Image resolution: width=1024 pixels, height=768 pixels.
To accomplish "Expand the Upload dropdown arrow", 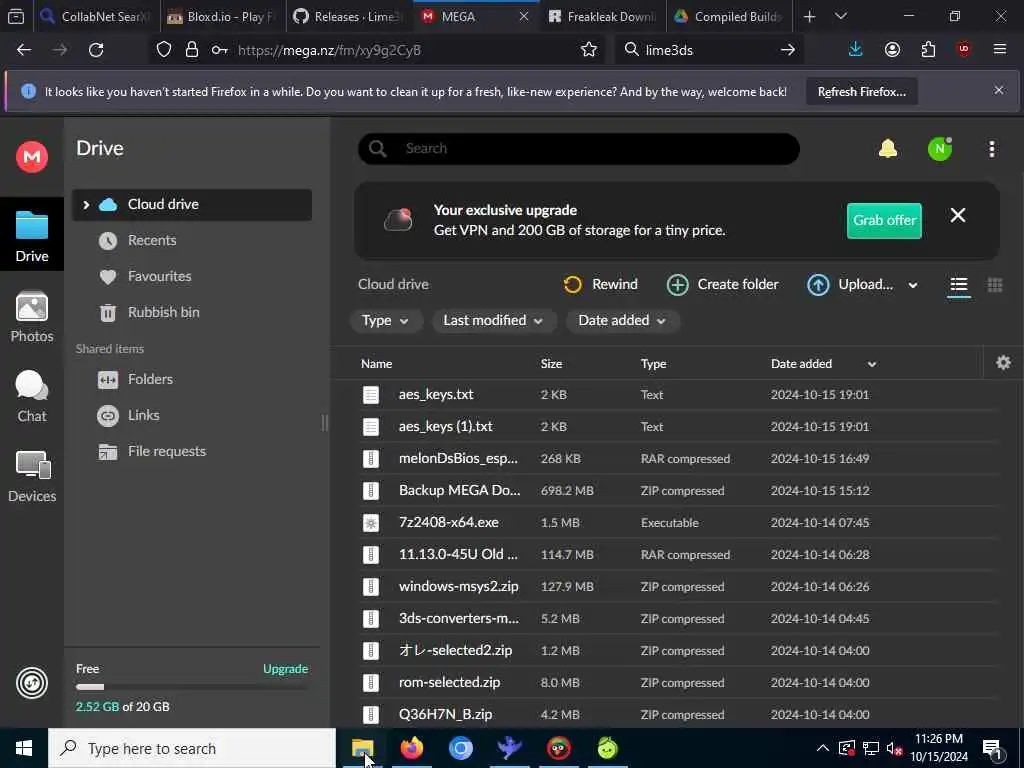I will [912, 285].
